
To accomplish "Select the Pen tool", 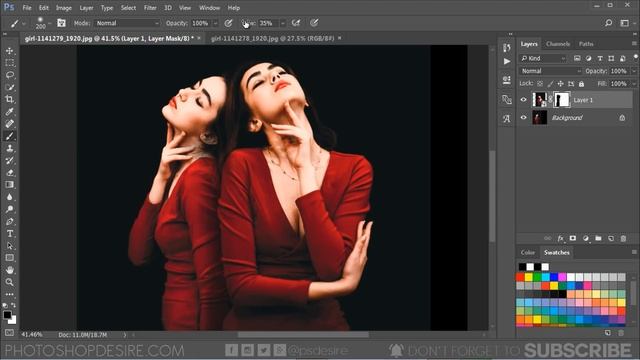I will pos(9,222).
